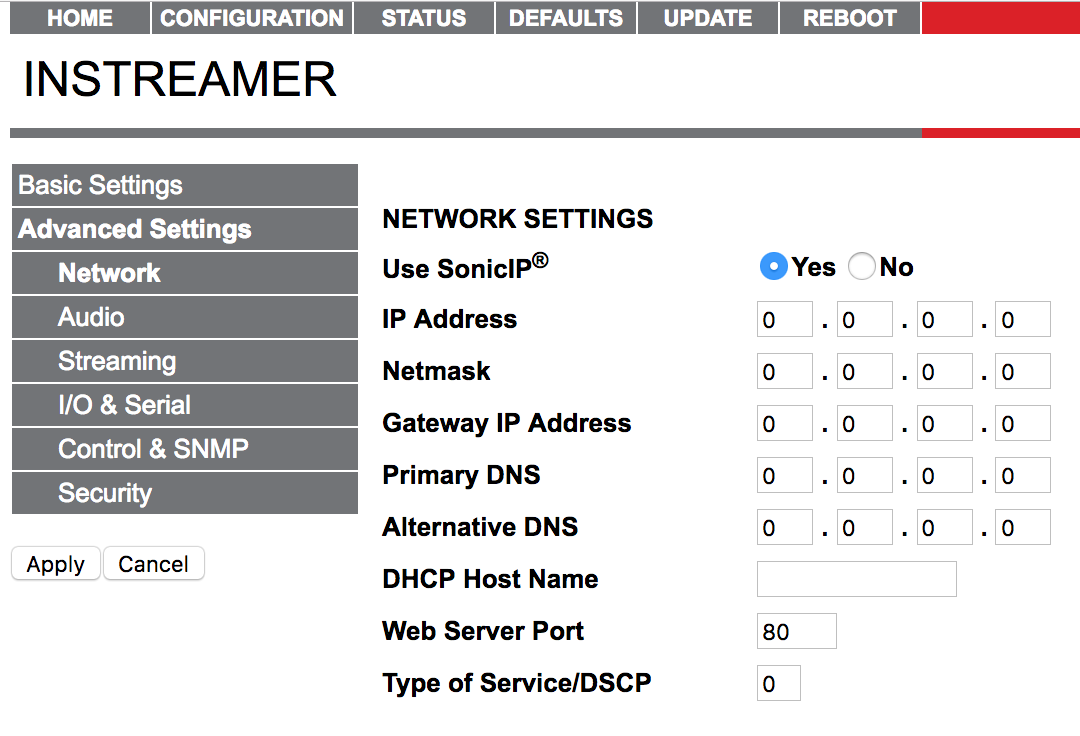Viewport: 1080px width, 736px height.
Task: Focus third octet of Alternative DNS
Action: pos(944,527)
